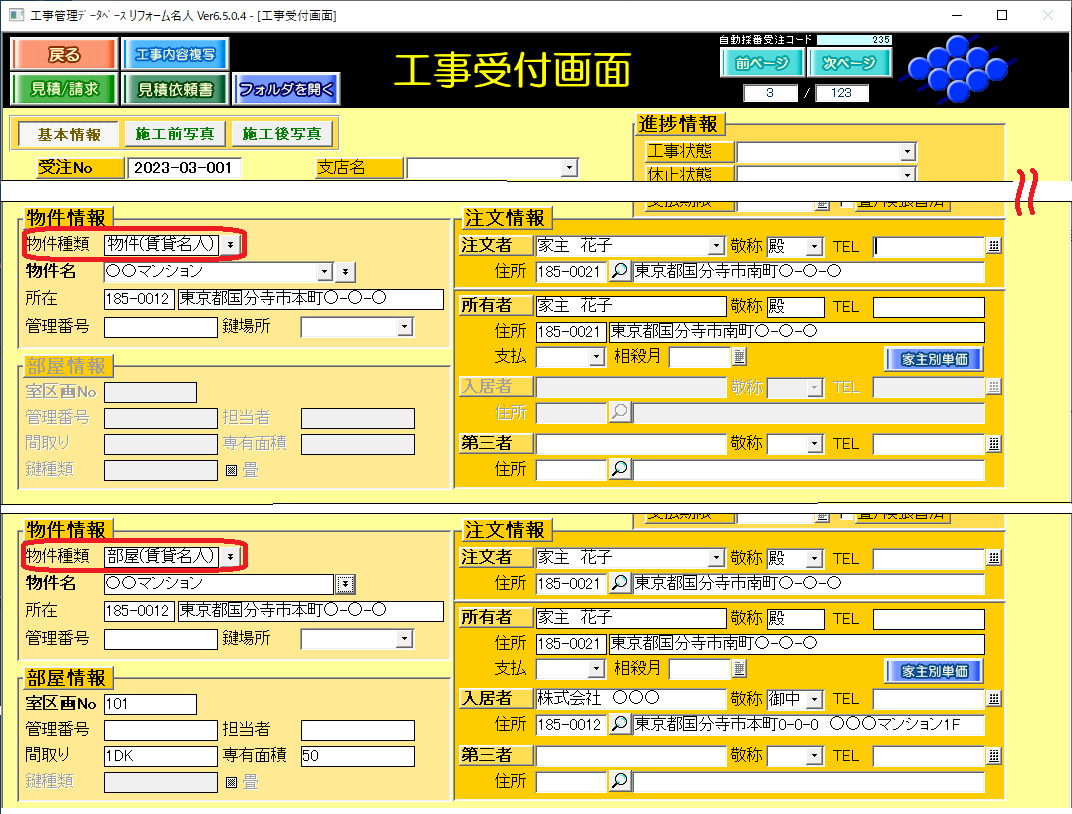
Task: Click the 第三者 TEL list icon in the 部屋(賃貸名人) form
Action: [993, 755]
